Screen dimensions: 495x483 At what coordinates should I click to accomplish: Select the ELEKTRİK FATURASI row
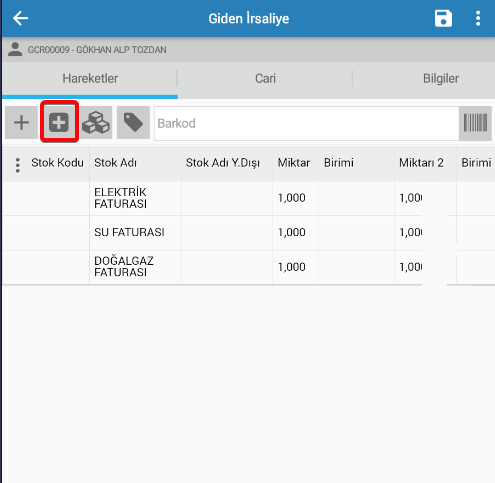coord(249,198)
